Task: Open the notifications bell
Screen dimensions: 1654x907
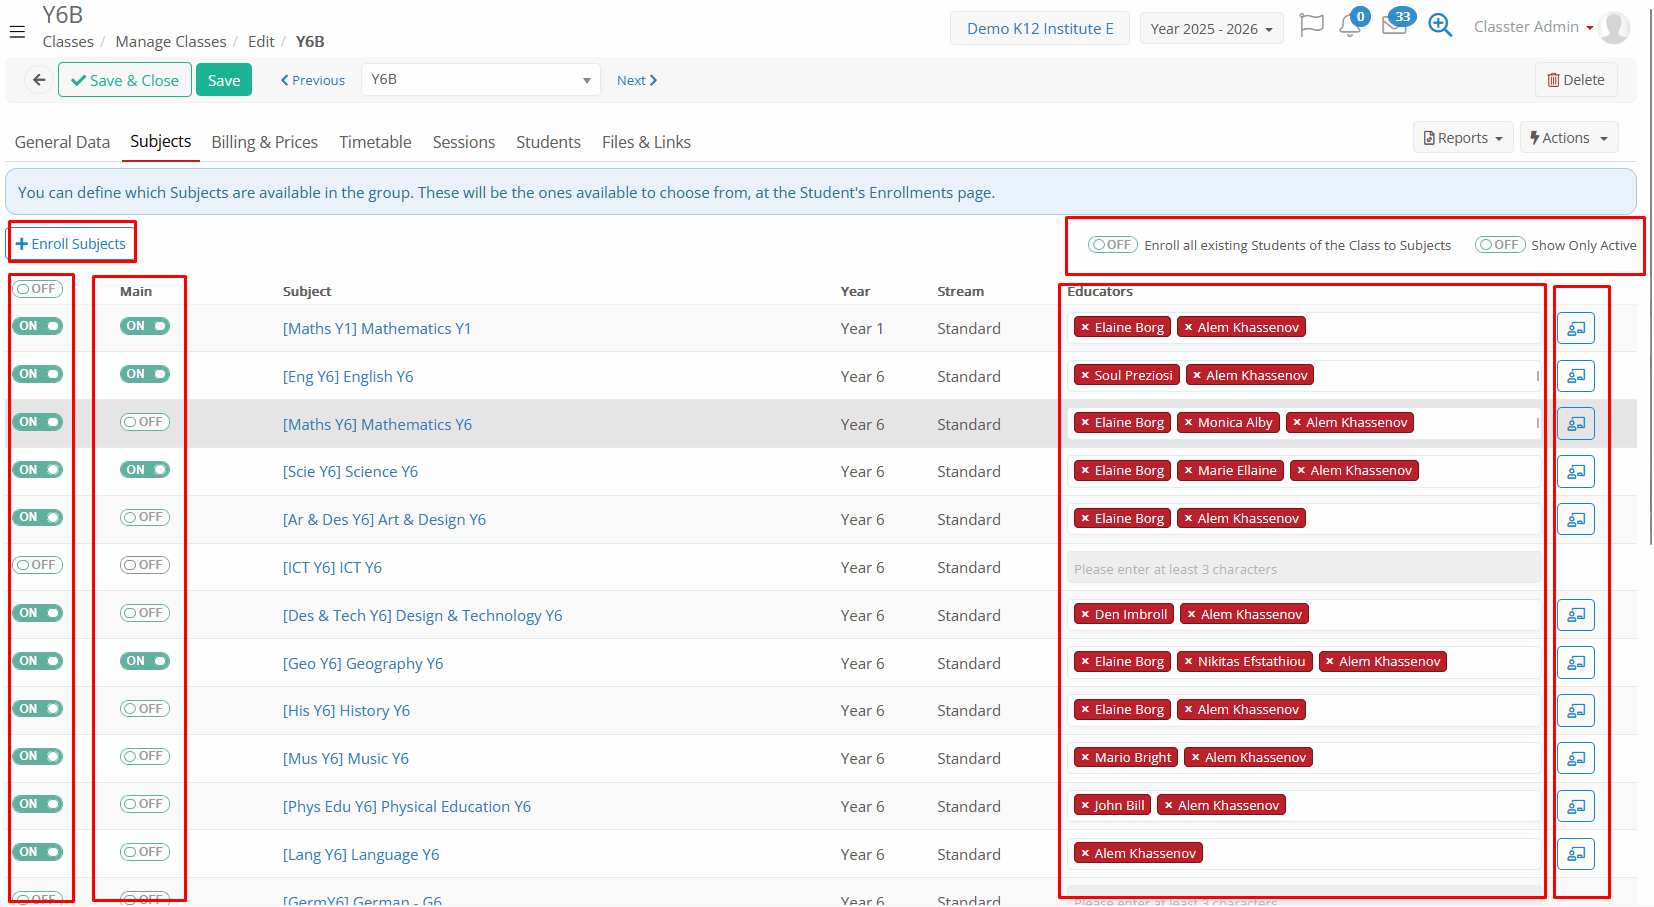Action: click(1350, 26)
